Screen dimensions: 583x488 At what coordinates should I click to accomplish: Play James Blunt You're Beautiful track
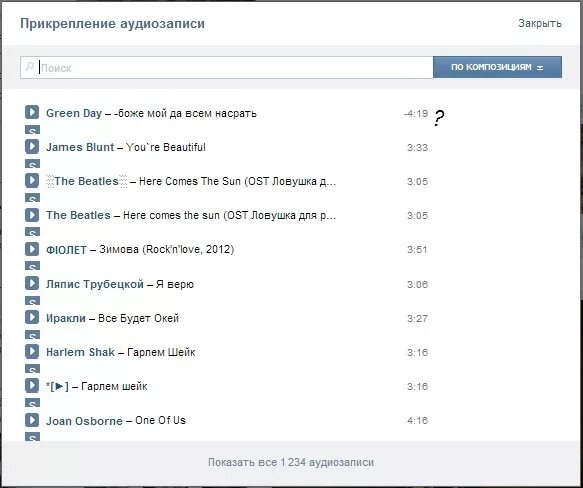point(32,146)
